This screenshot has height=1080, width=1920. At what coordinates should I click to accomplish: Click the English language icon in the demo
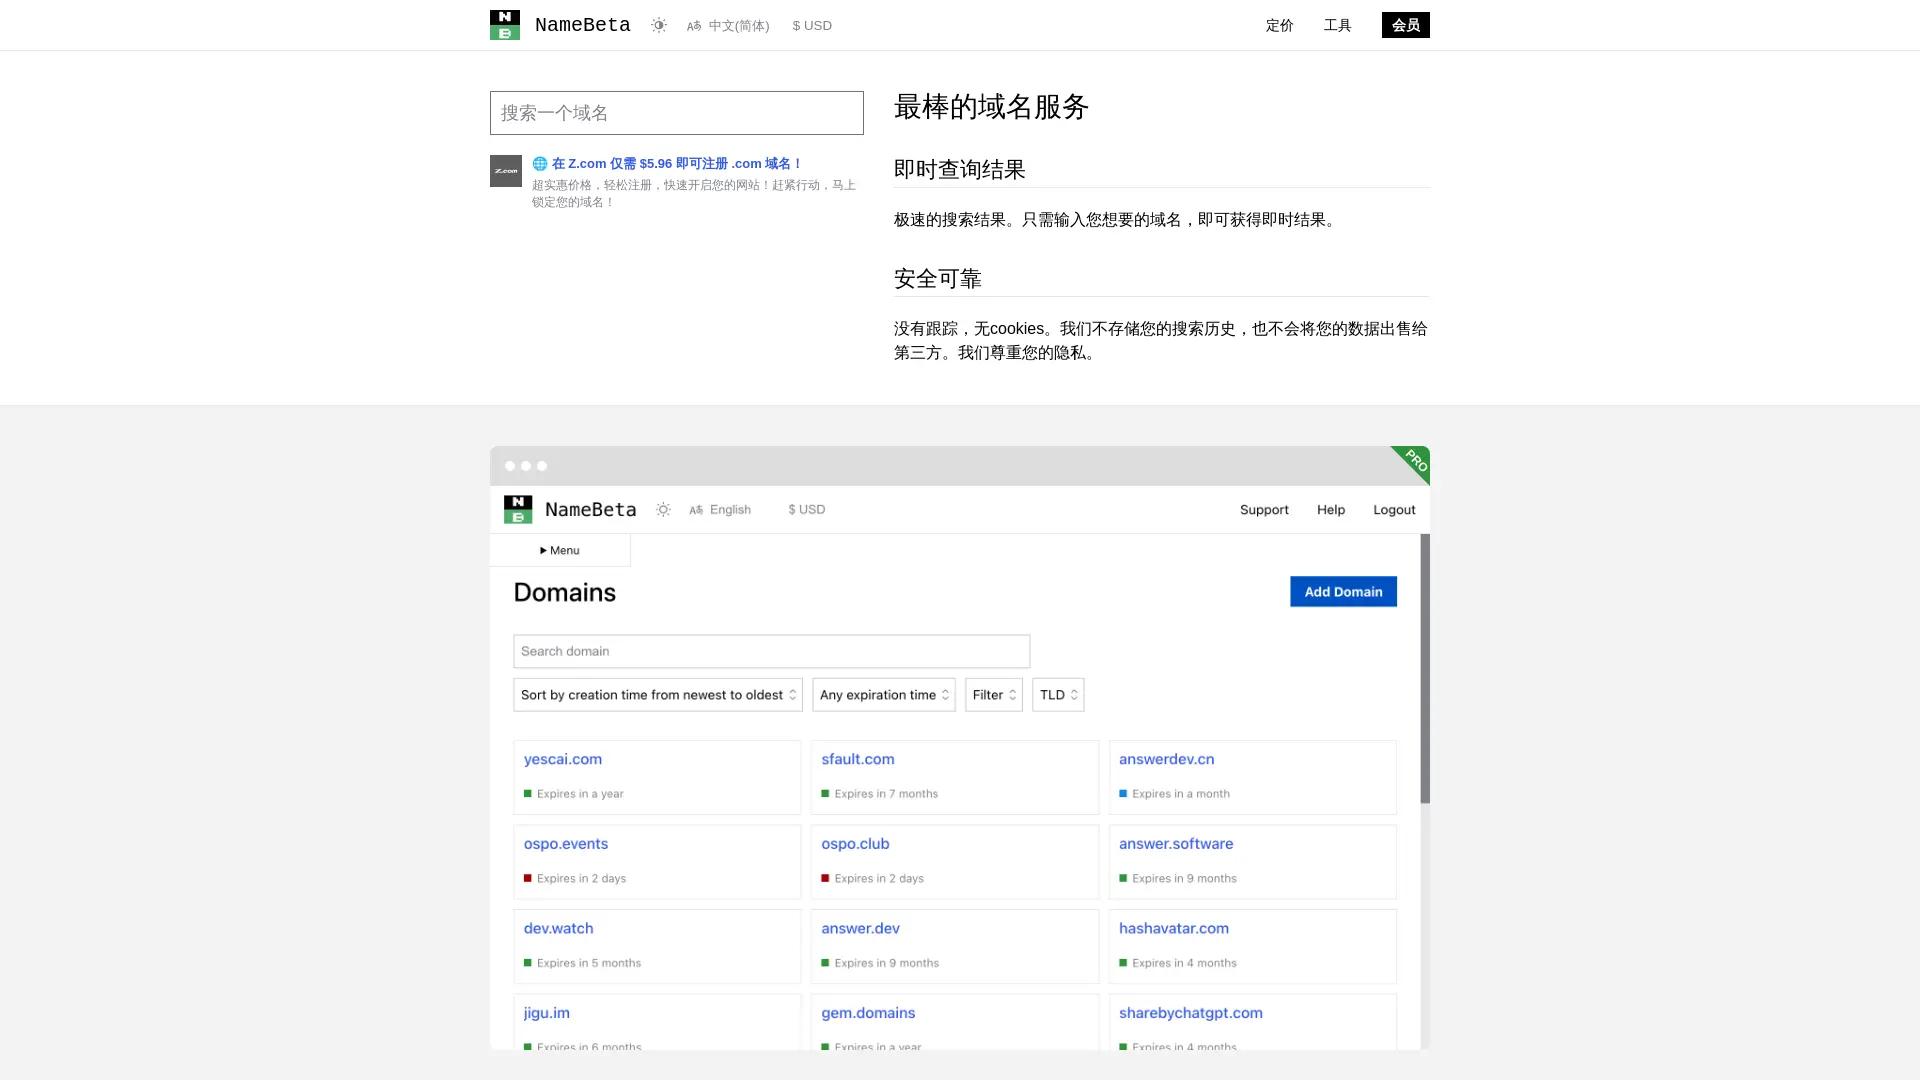point(696,509)
